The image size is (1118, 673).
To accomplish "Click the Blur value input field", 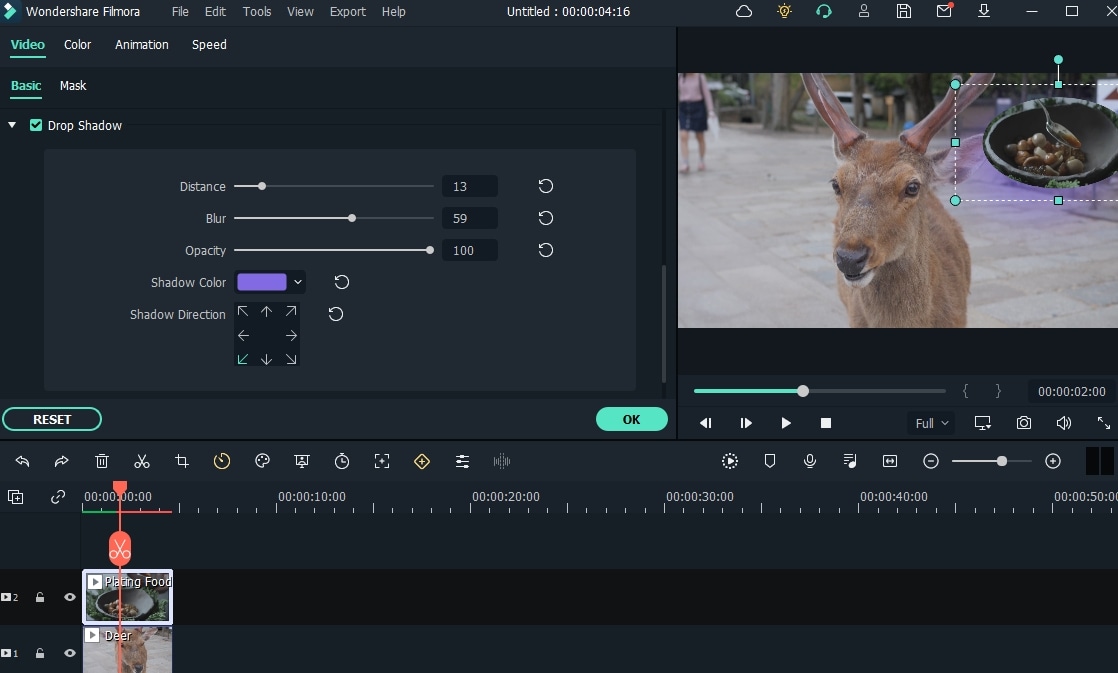I will click(469, 218).
